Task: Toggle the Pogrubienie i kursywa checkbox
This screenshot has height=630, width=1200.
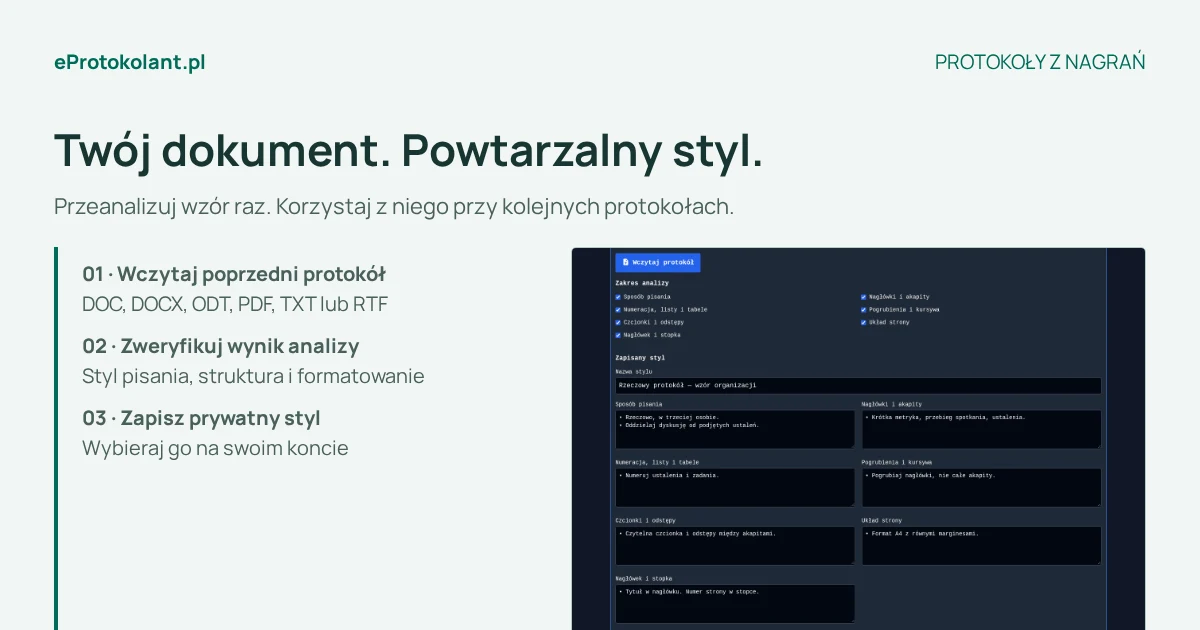Action: (864, 310)
